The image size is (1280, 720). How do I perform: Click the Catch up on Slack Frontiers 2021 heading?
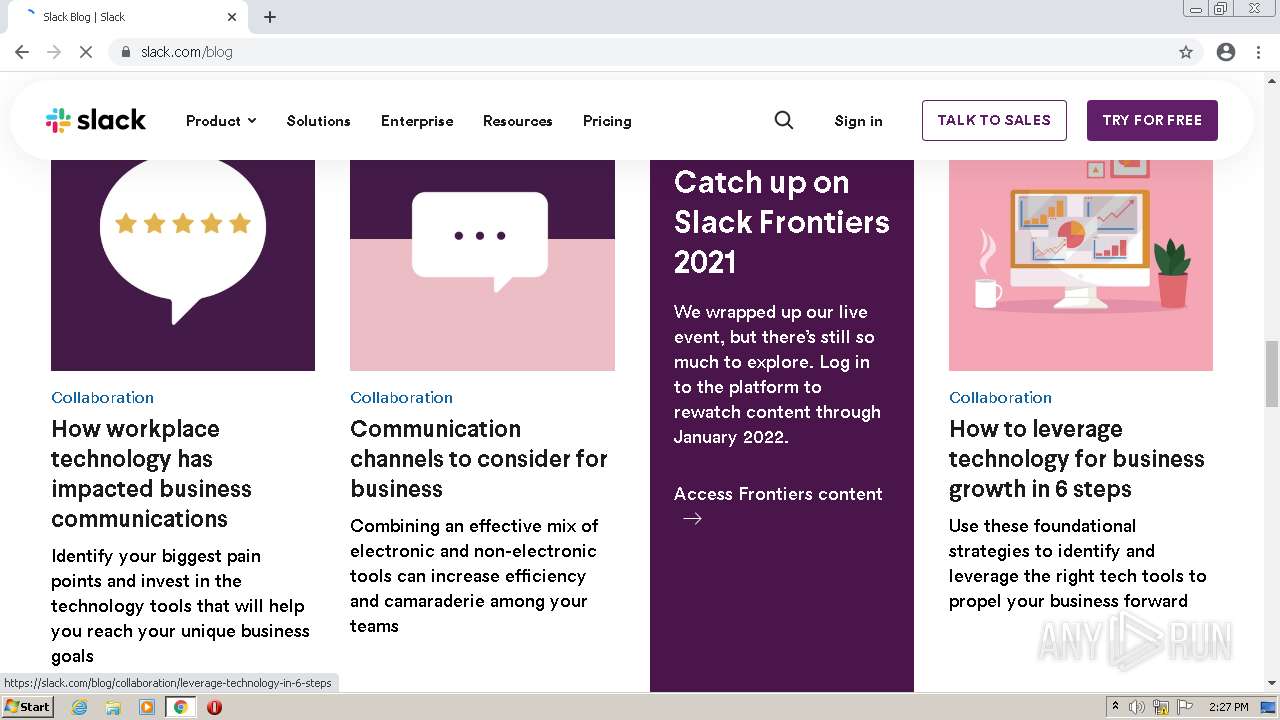(x=781, y=222)
